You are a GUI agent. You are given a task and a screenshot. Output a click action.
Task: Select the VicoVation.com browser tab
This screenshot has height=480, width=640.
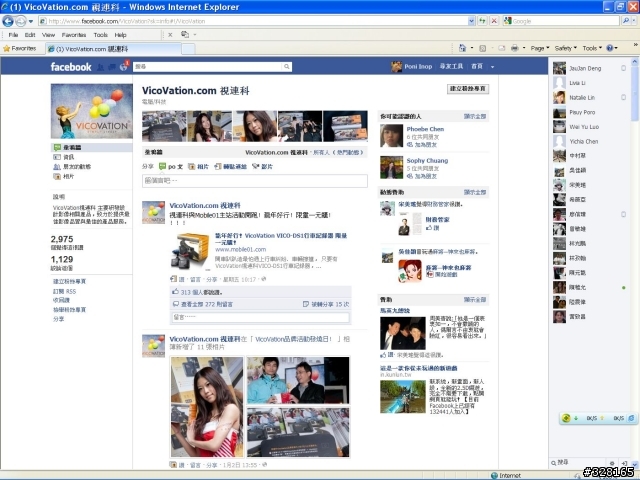click(x=113, y=49)
